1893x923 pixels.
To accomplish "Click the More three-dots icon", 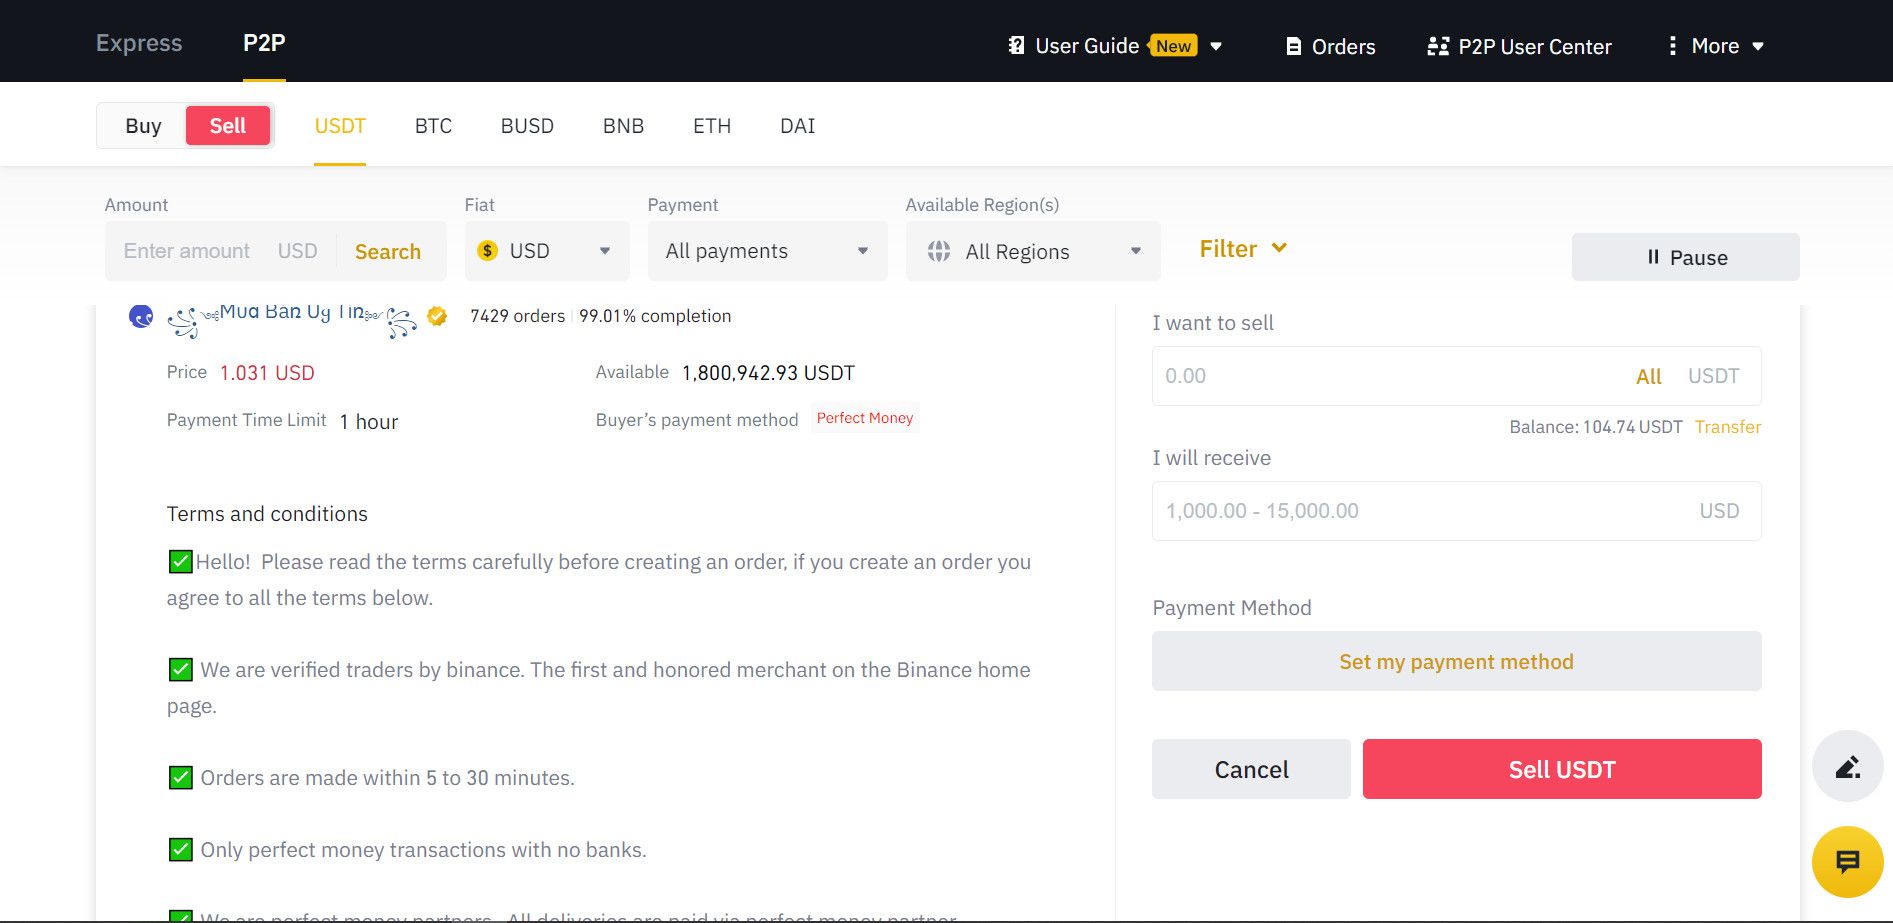I will point(1672,46).
